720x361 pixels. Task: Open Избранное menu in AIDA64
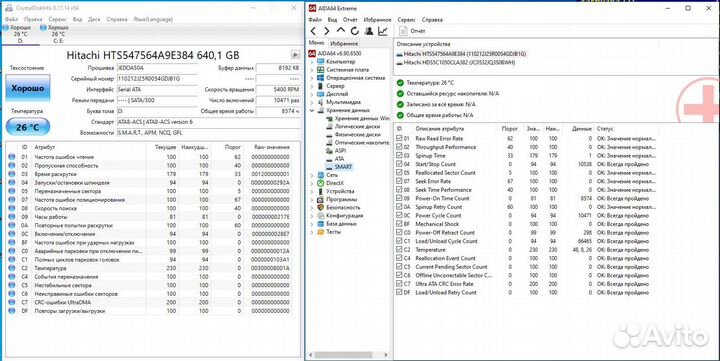(x=377, y=20)
